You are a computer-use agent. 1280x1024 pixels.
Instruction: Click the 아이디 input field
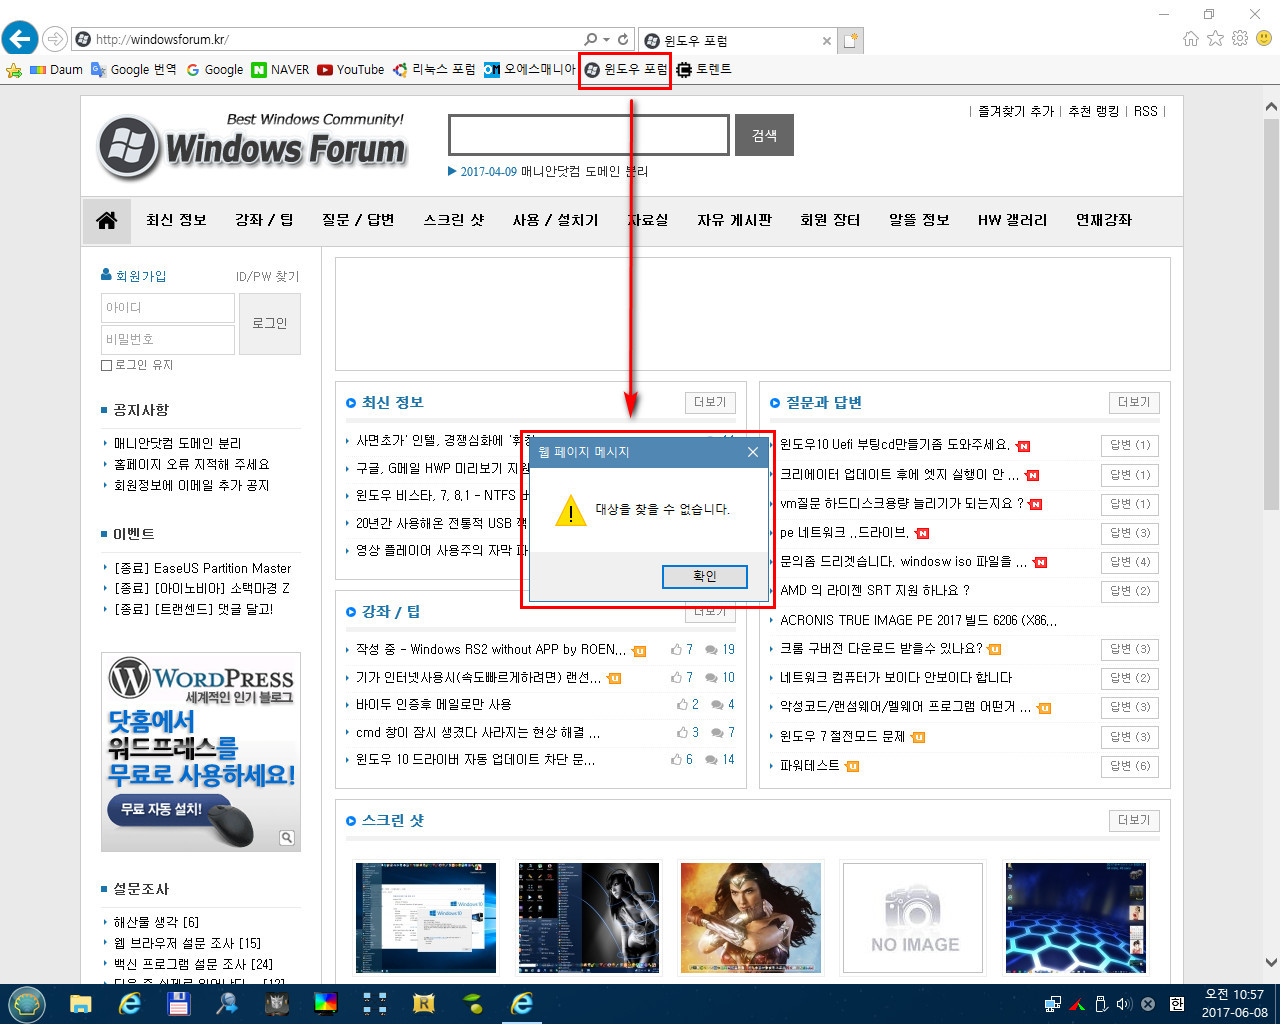168,308
